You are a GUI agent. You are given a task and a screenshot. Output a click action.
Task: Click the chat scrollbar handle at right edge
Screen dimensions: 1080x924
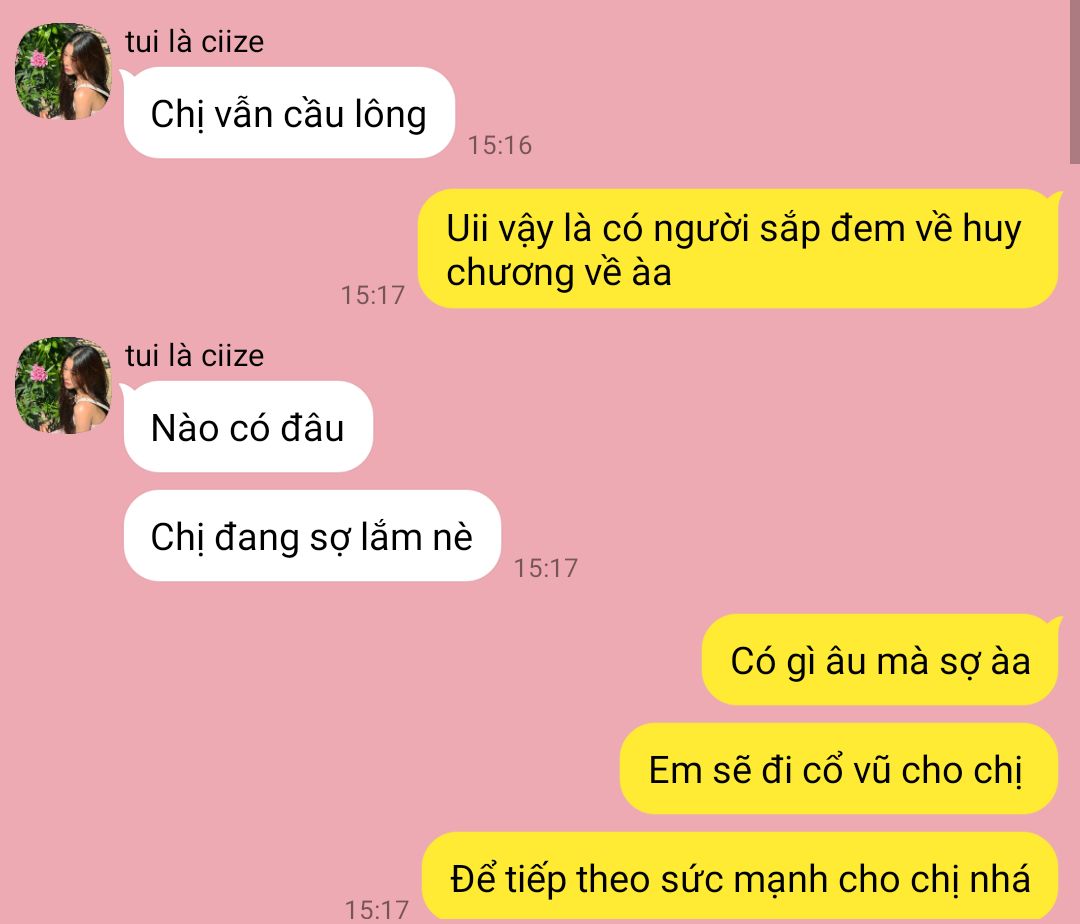point(1074,82)
